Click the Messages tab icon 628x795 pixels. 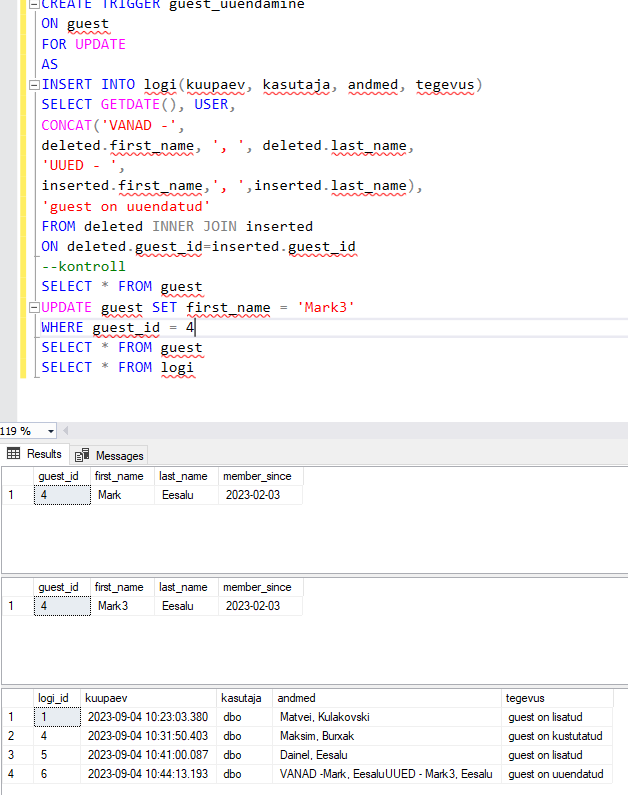coord(82,455)
